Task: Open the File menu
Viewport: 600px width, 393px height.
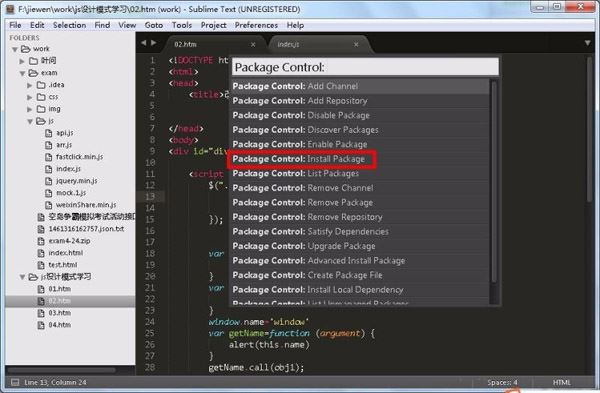Action: tap(15, 25)
